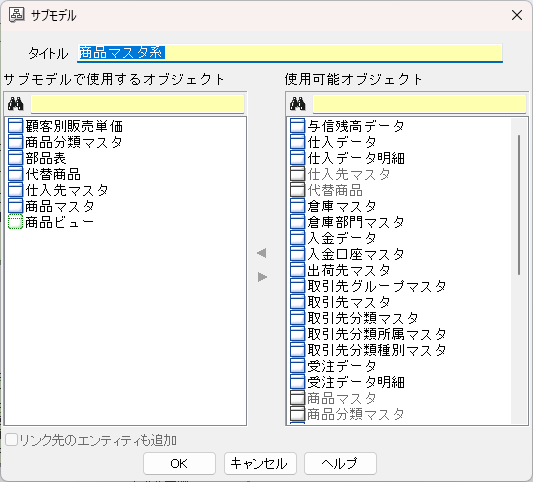Select 仕入データ明細 in the available list
This screenshot has height=482, width=533.
tap(356, 158)
